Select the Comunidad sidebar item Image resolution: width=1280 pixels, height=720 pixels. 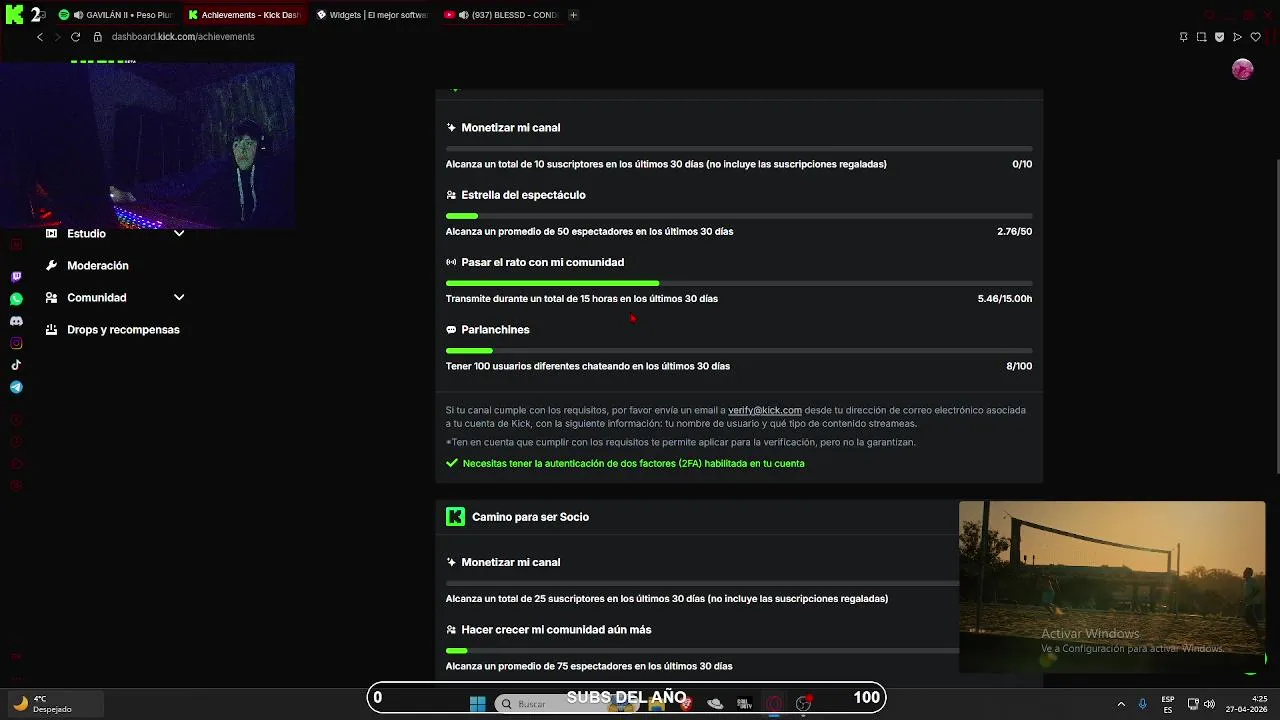pyautogui.click(x=96, y=298)
